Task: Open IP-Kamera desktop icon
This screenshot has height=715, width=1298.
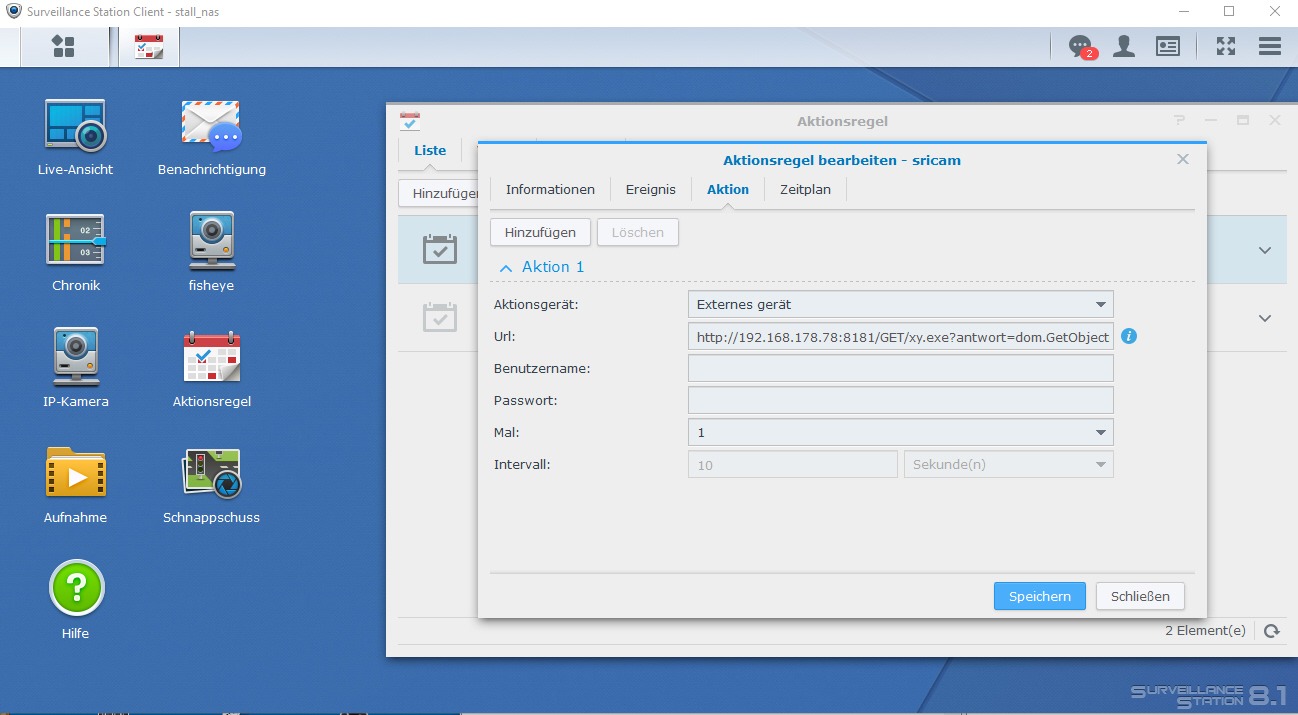Action: point(76,368)
